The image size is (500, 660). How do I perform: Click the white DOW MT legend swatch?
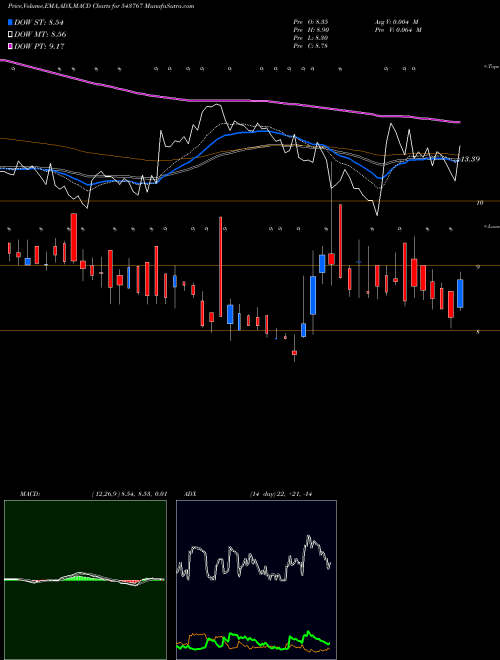10,35
